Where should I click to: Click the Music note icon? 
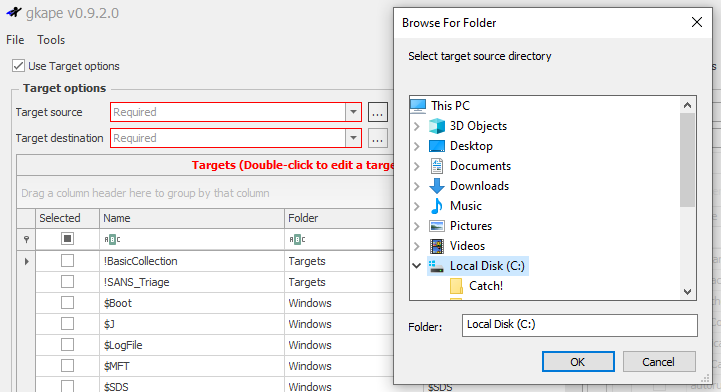coord(436,206)
